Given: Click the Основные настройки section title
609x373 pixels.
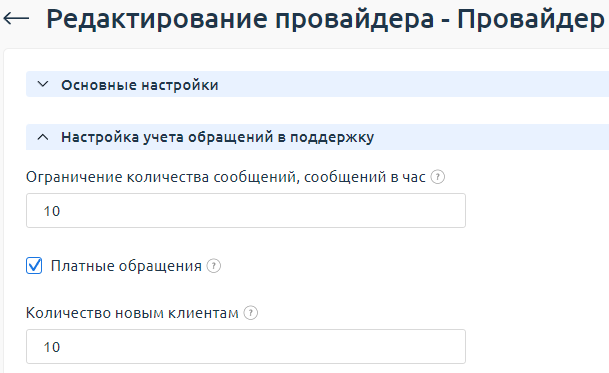Looking at the screenshot, I should coord(140,85).
